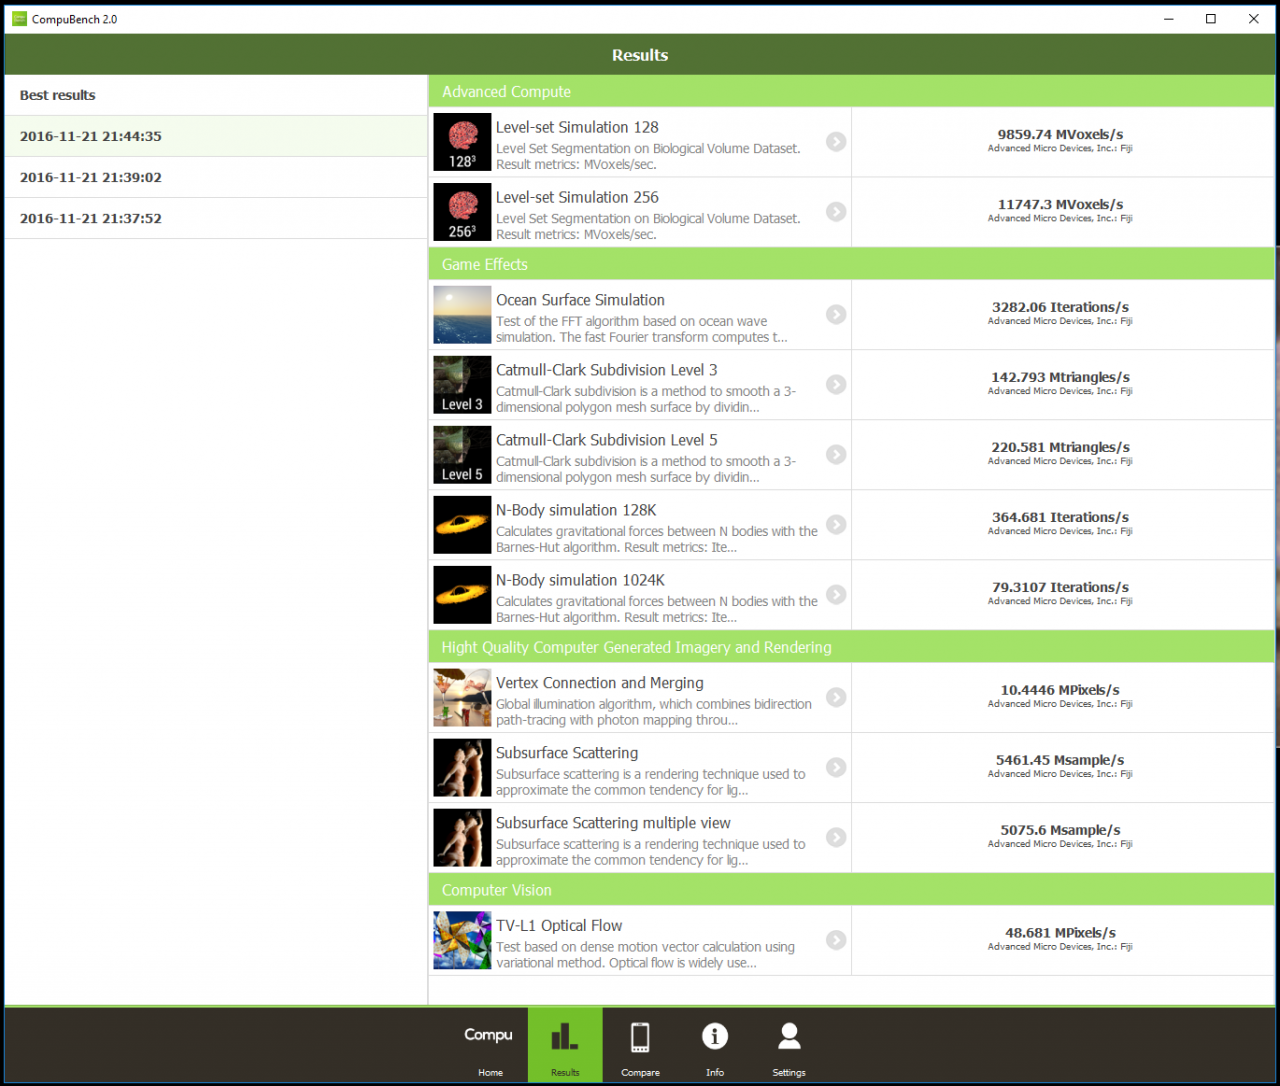The image size is (1280, 1086).
Task: Expand details arrow for Vertex Connection and Merging
Action: pos(836,698)
